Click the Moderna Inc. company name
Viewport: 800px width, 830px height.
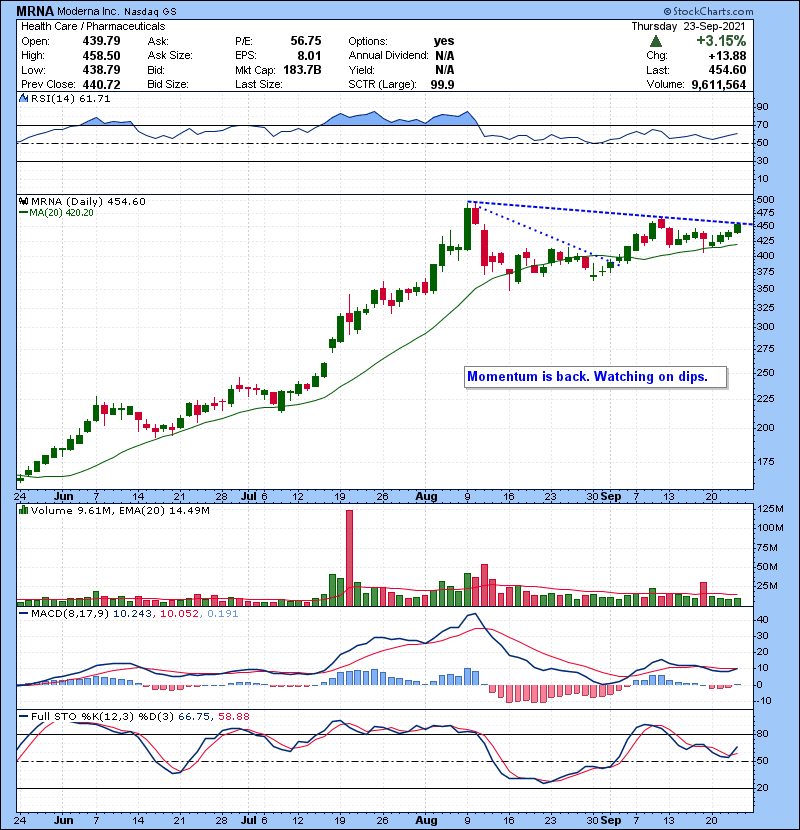click(88, 11)
